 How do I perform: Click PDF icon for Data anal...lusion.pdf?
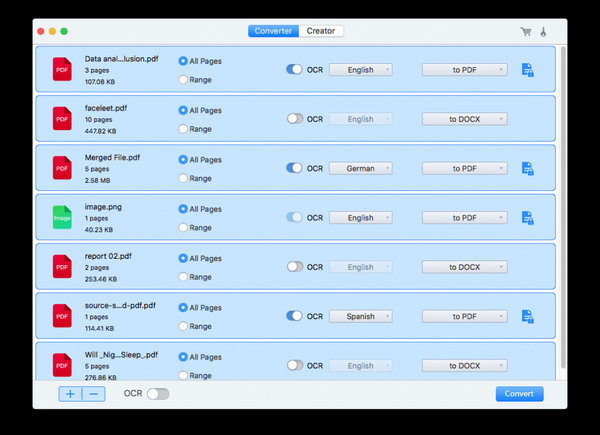(62, 69)
